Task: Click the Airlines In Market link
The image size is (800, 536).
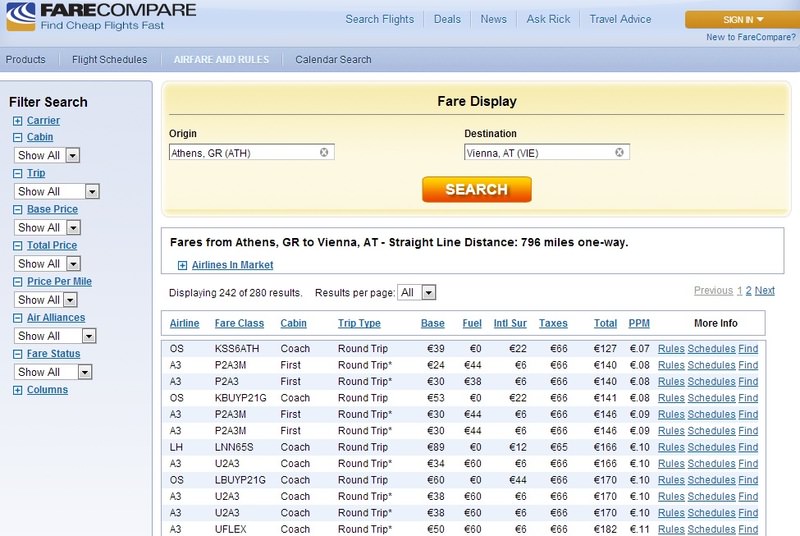Action: pyautogui.click(x=233, y=265)
